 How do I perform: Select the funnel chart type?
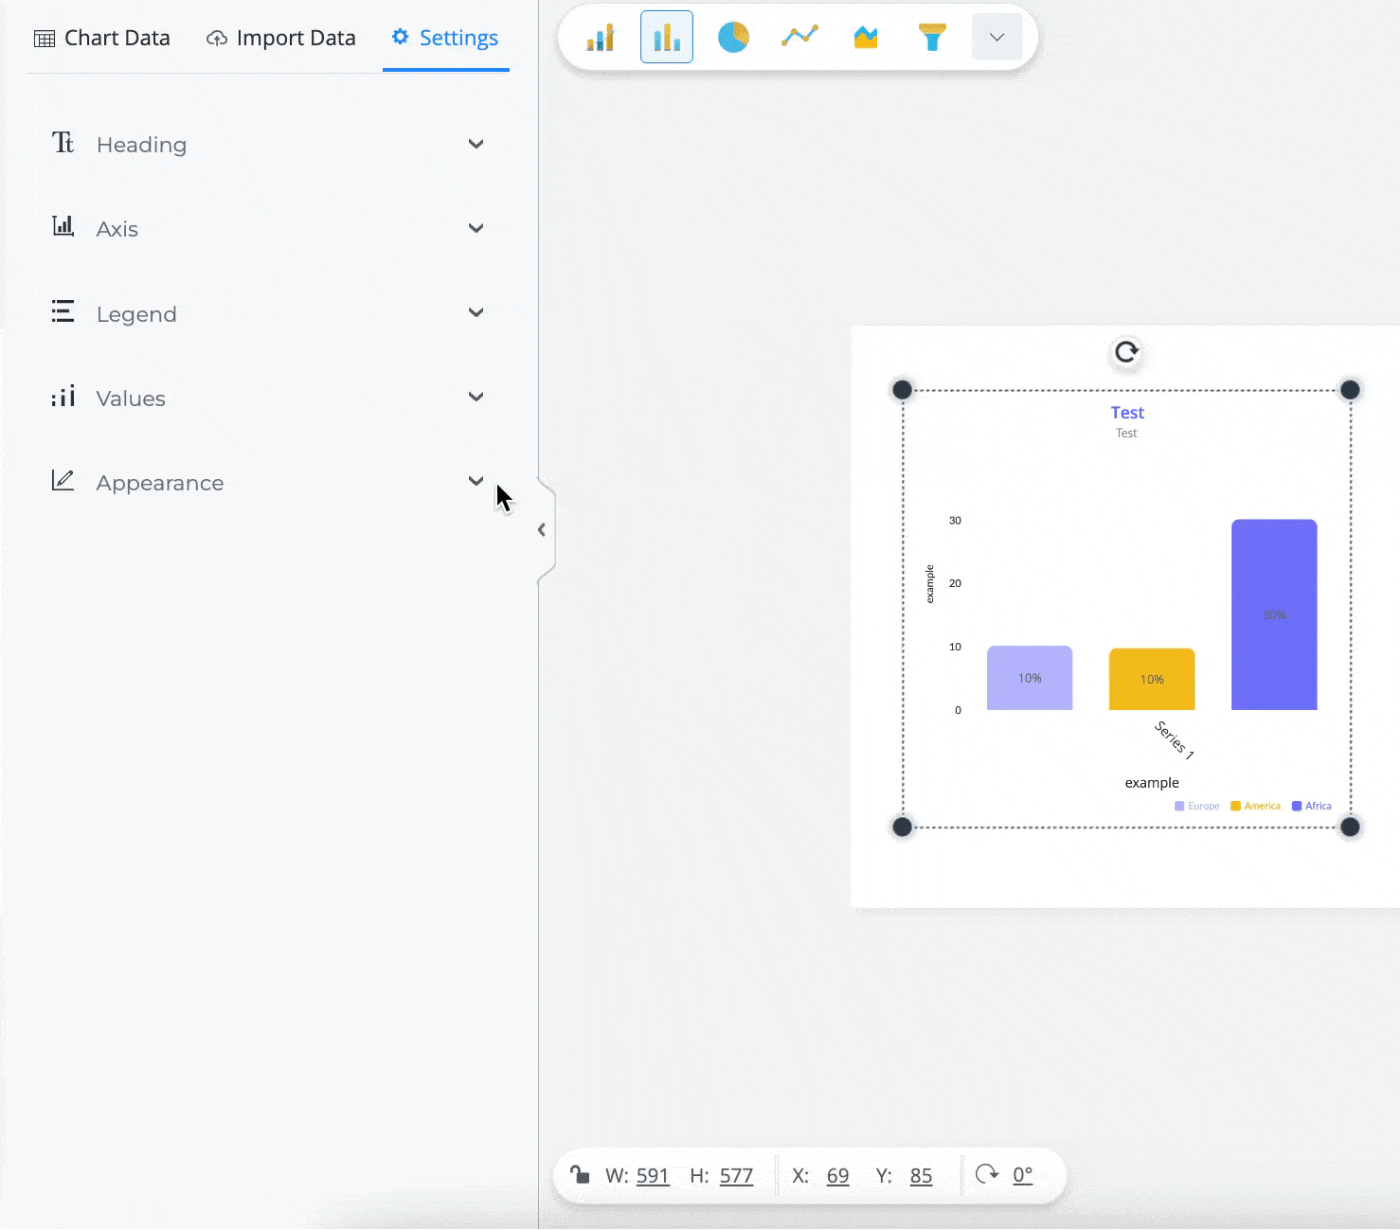pyautogui.click(x=931, y=37)
